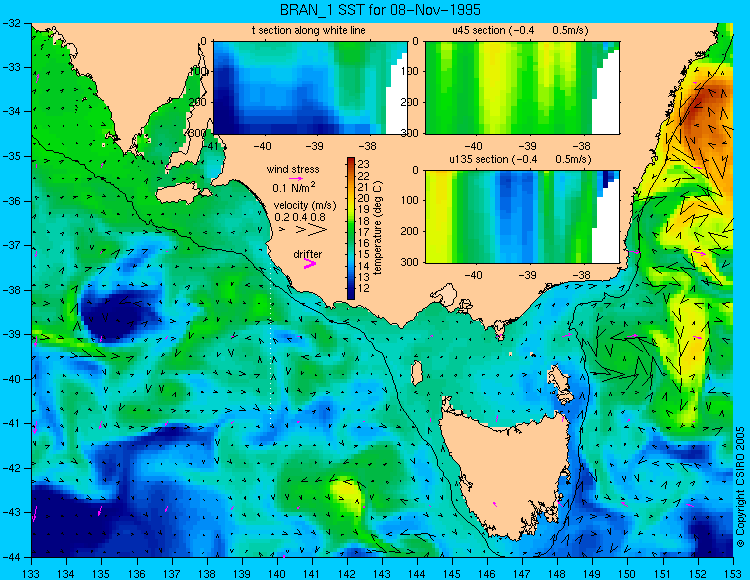Click the 'velocity (m/s)' legend label
The width and height of the screenshot is (750, 580).
(x=305, y=206)
